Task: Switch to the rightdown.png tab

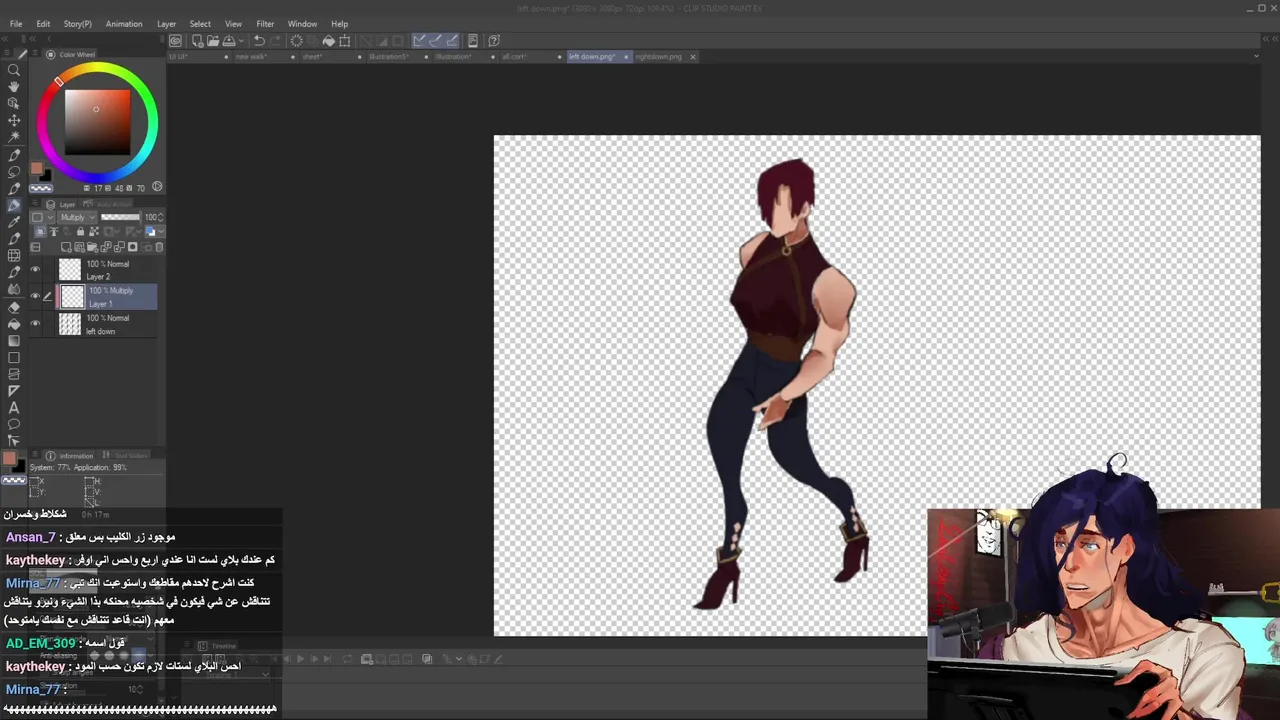Action: (658, 57)
